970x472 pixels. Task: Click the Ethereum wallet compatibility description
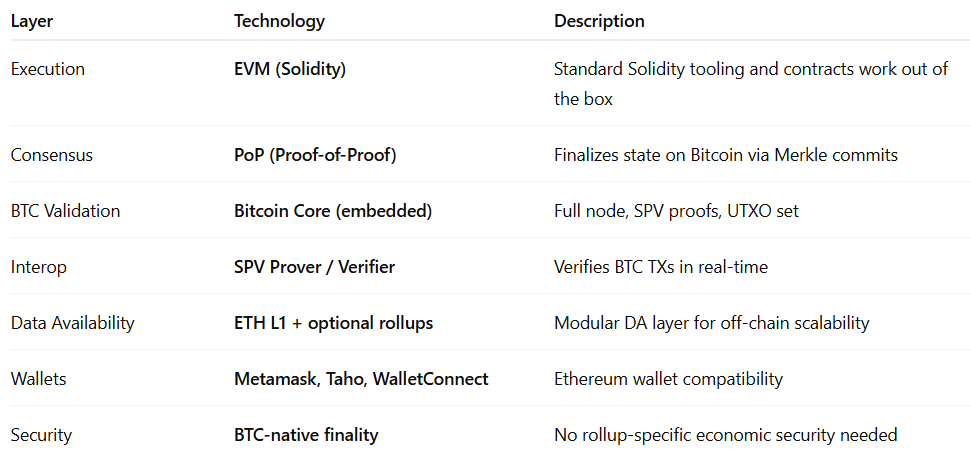click(668, 379)
